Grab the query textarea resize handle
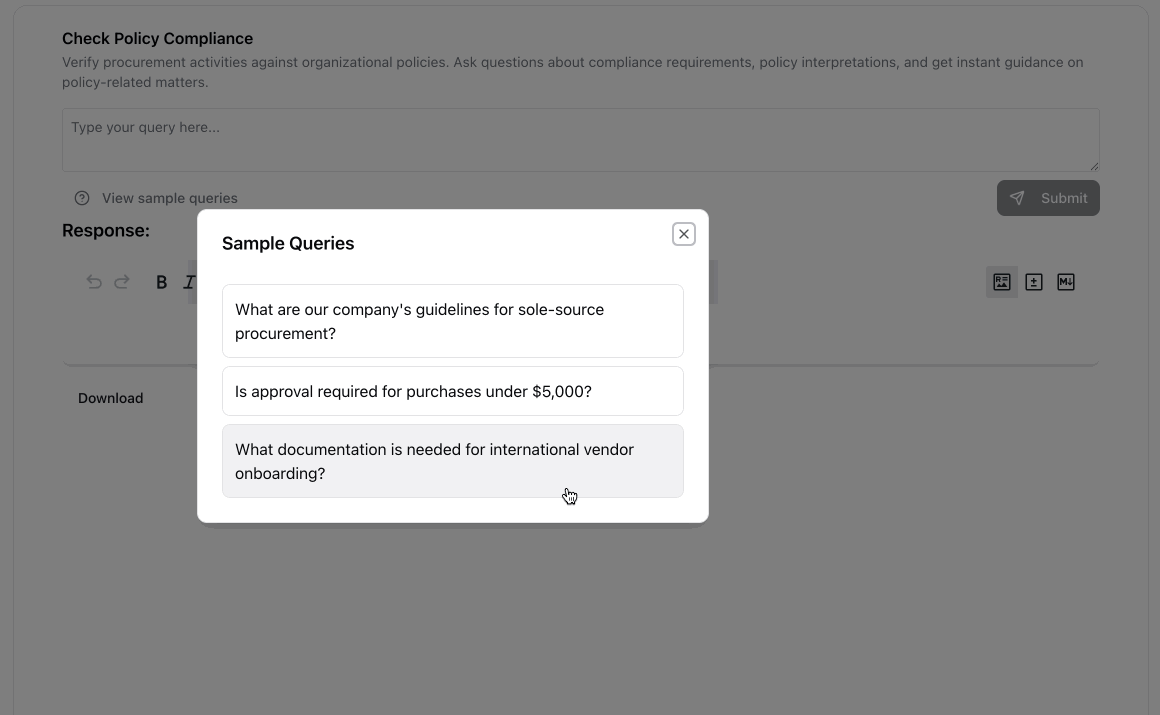Screen dimensions: 1160x715 (x=1094, y=167)
